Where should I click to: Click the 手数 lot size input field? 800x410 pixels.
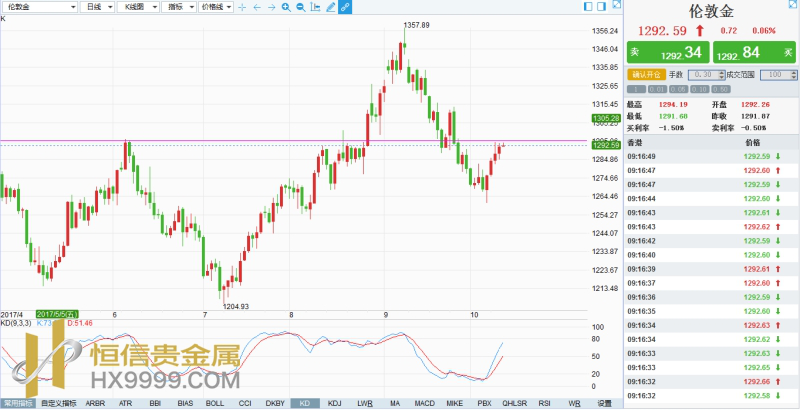click(x=701, y=74)
